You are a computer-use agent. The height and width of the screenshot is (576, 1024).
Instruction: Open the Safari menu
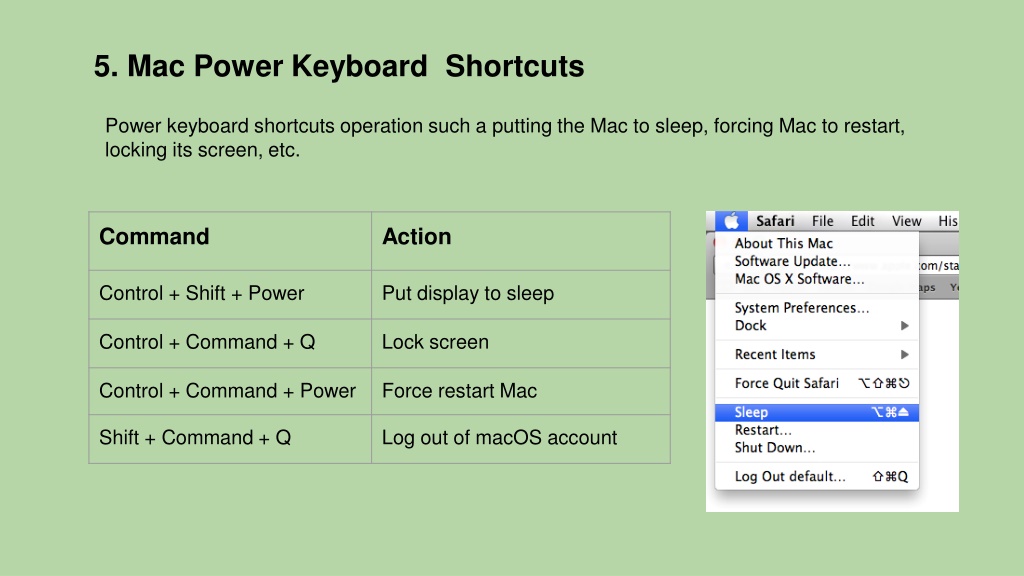(775, 221)
